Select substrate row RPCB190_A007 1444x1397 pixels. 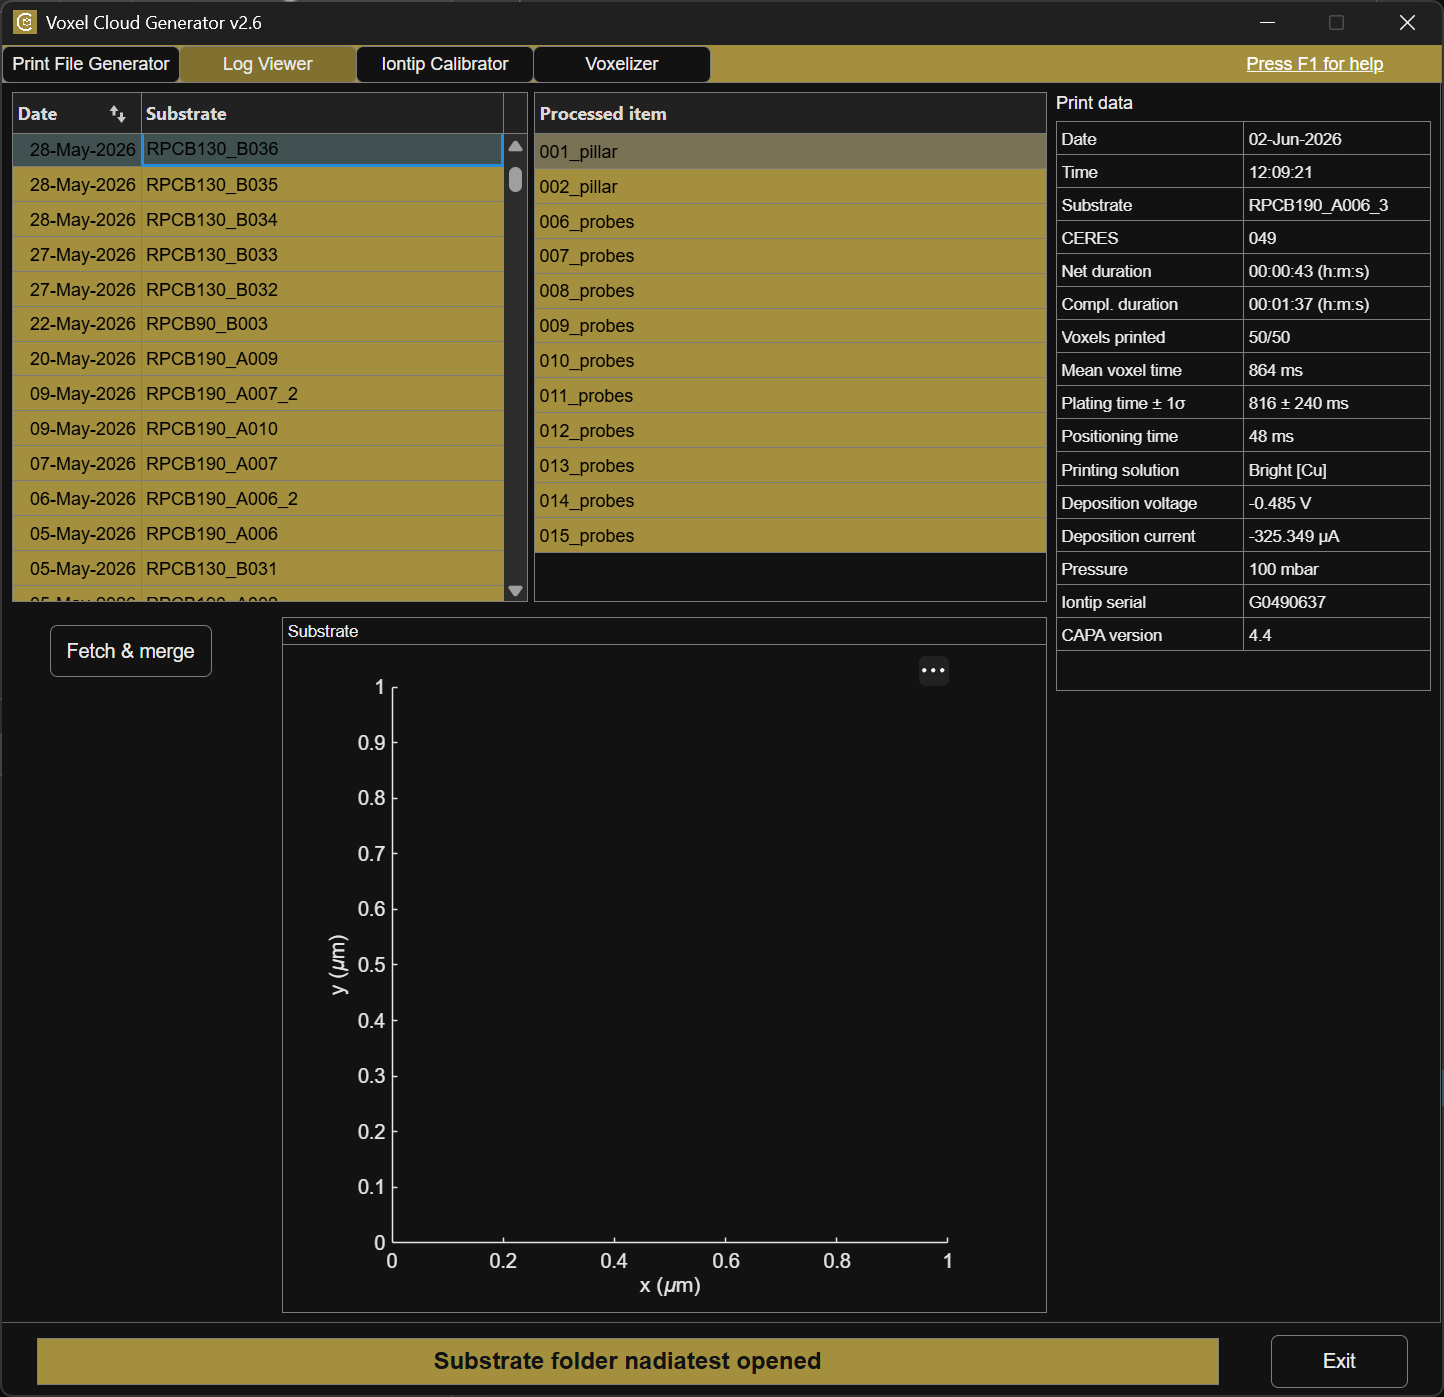click(x=258, y=464)
